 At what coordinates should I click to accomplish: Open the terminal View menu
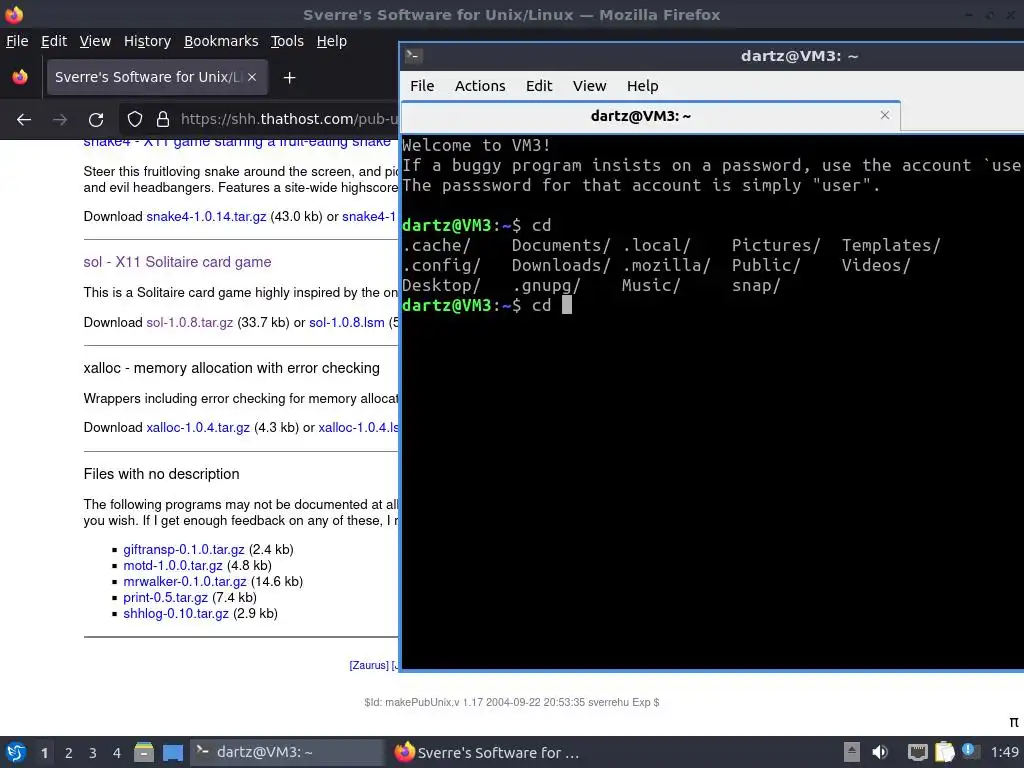(x=589, y=86)
